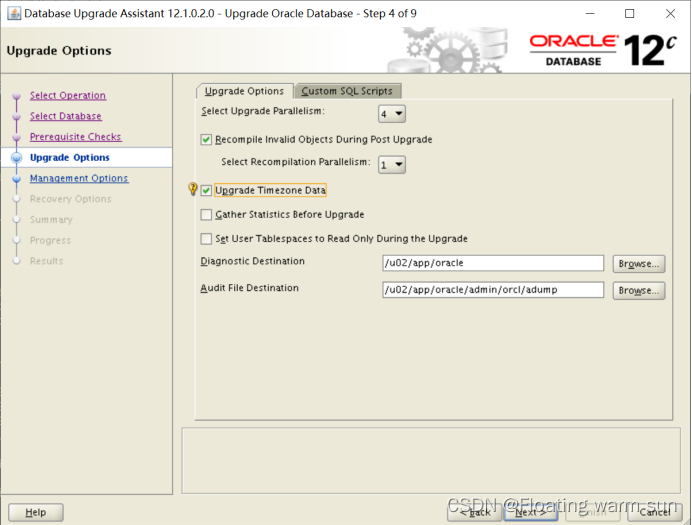Click the greyed-out Results step

(46, 261)
